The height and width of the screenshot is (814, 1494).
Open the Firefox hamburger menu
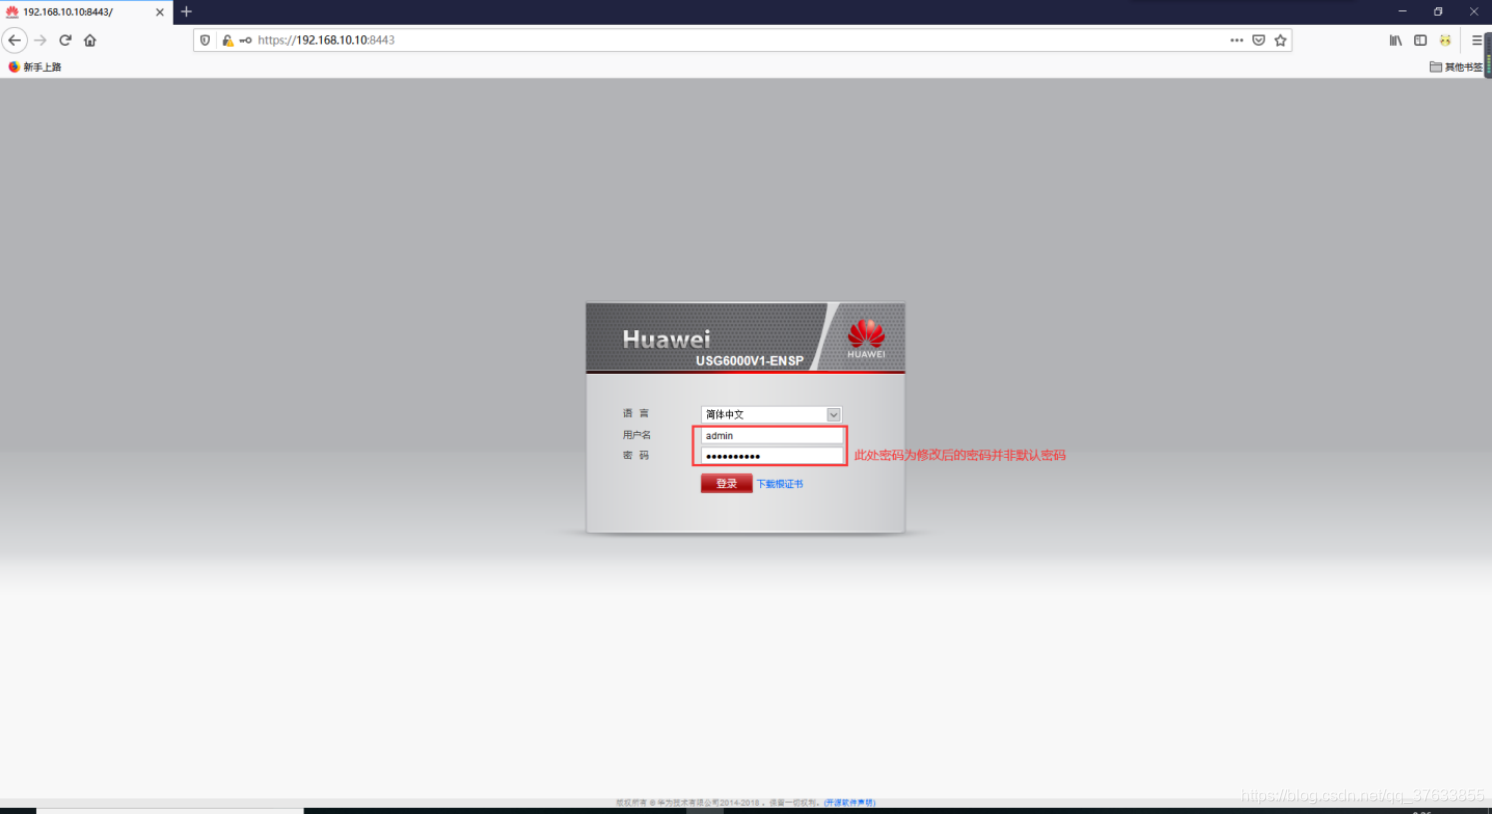(x=1477, y=40)
